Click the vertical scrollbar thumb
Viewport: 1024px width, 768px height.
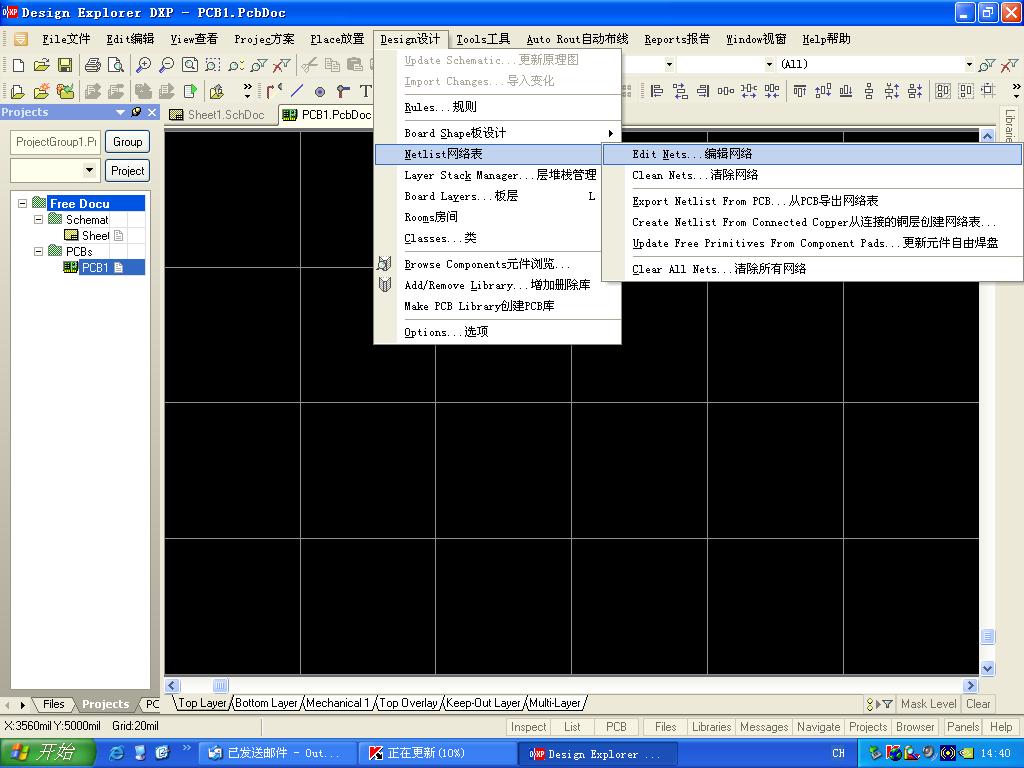(x=987, y=636)
